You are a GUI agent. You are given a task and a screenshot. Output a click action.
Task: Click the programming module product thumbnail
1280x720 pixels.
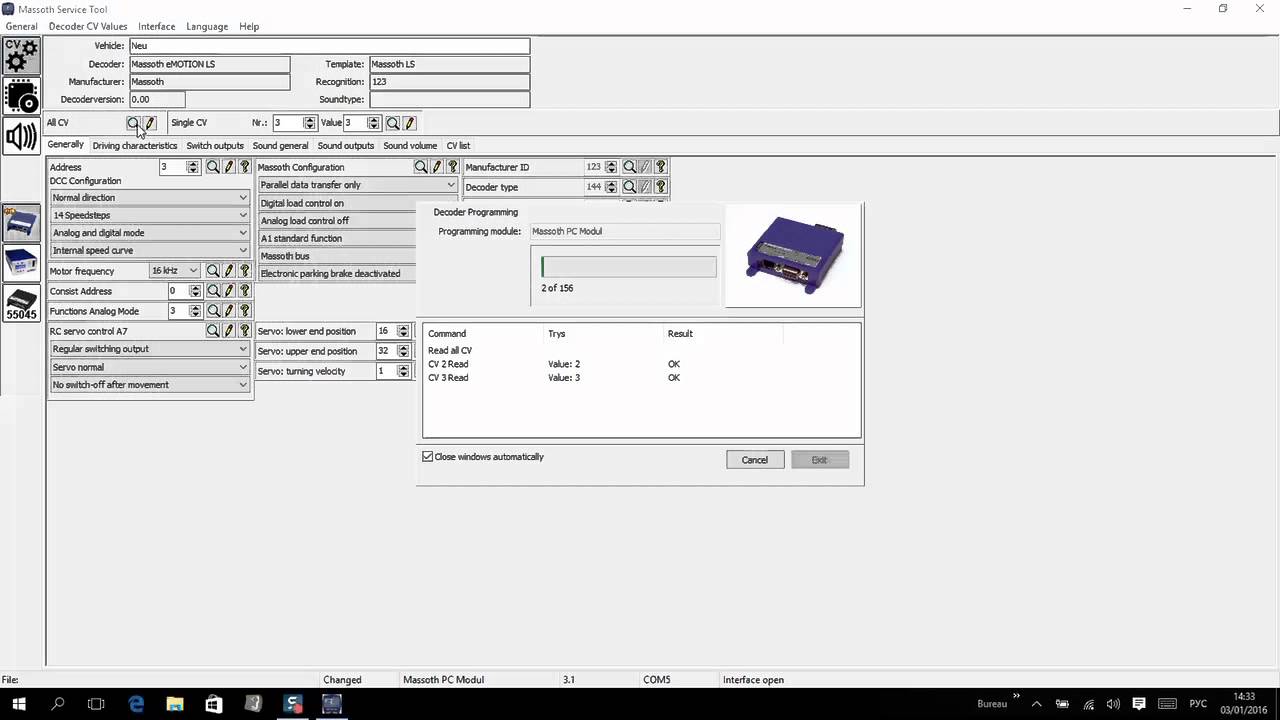point(793,256)
